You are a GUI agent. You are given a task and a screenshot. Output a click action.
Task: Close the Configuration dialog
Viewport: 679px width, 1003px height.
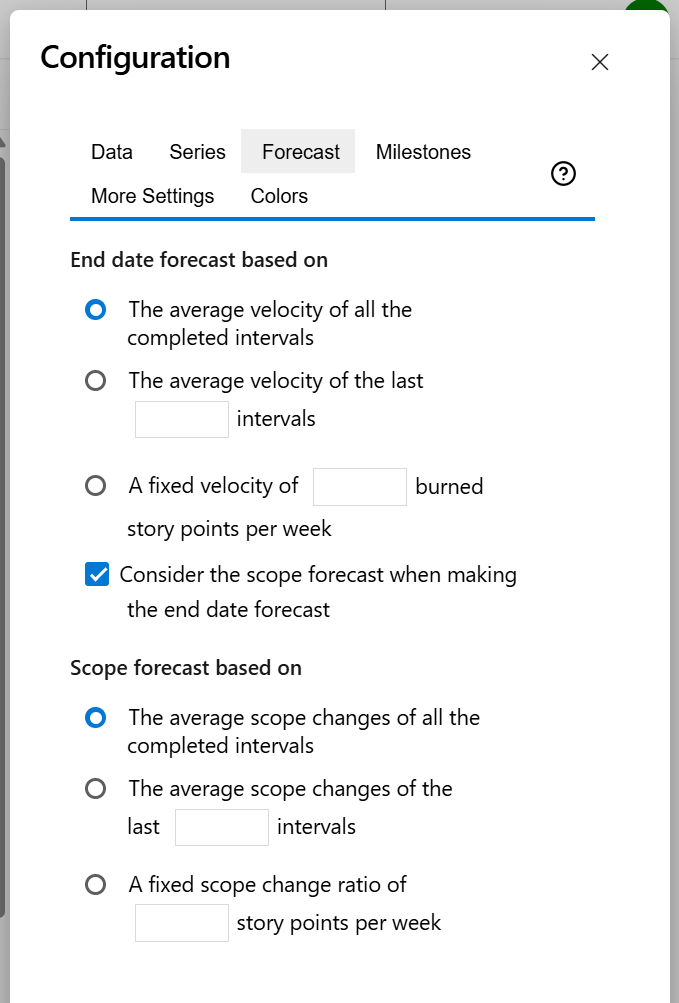point(599,62)
